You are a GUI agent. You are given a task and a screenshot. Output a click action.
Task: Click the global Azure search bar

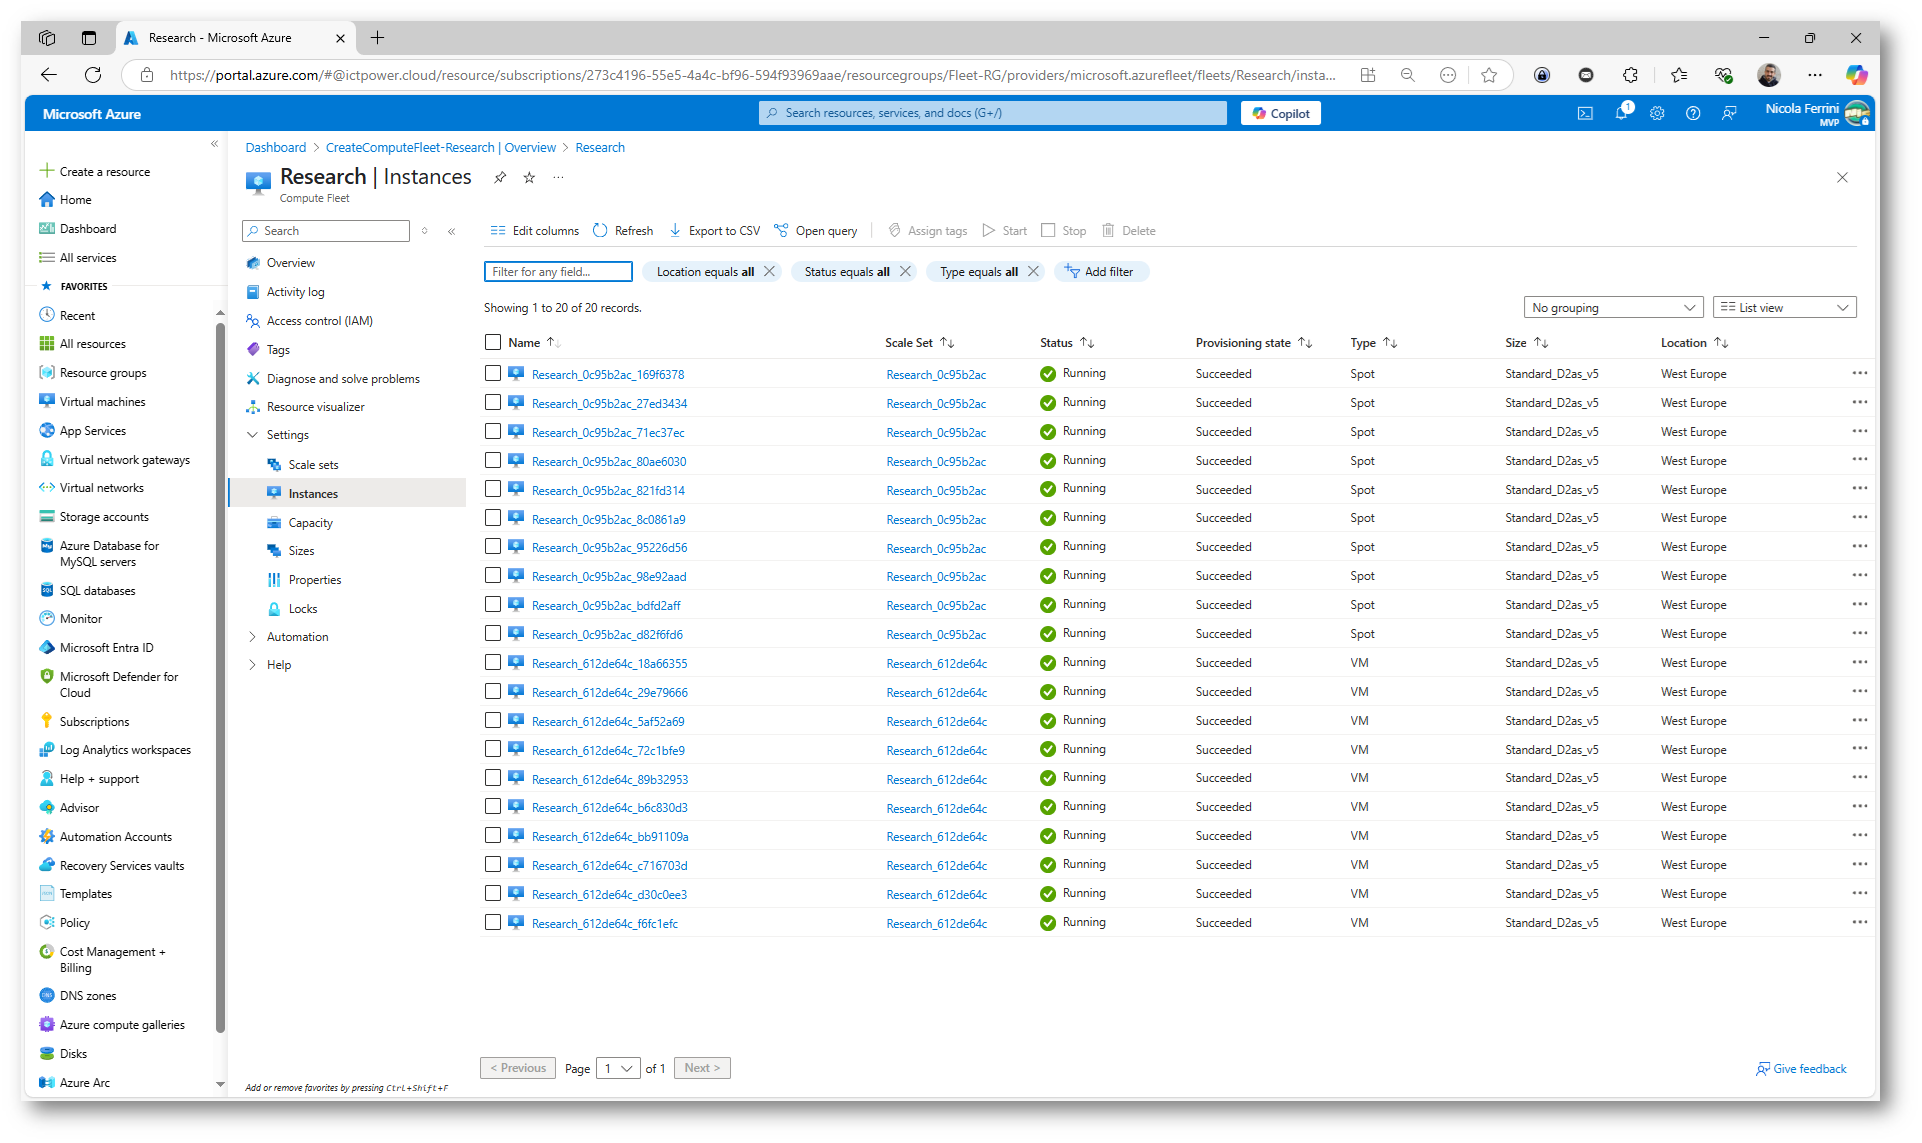coord(992,114)
